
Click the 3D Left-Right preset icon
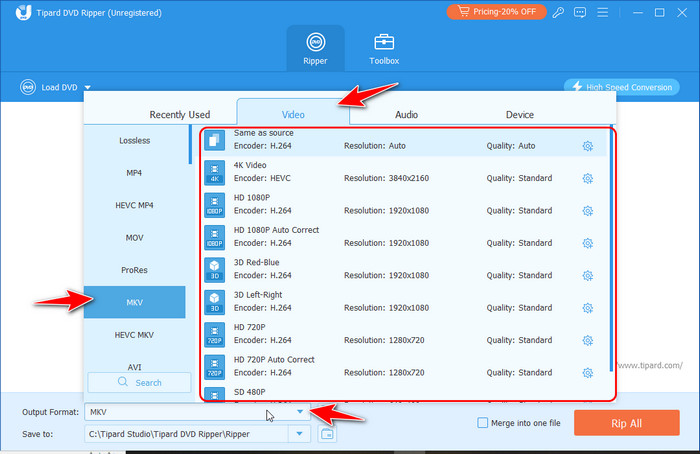tap(214, 302)
